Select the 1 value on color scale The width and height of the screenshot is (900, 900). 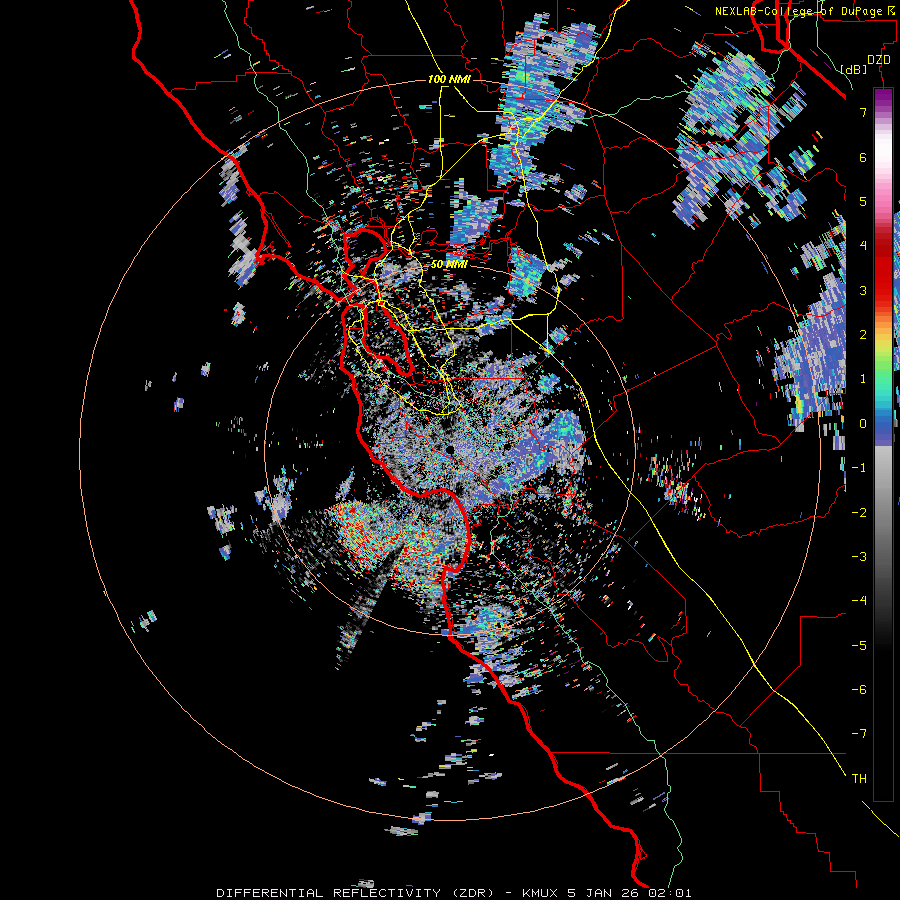863,379
